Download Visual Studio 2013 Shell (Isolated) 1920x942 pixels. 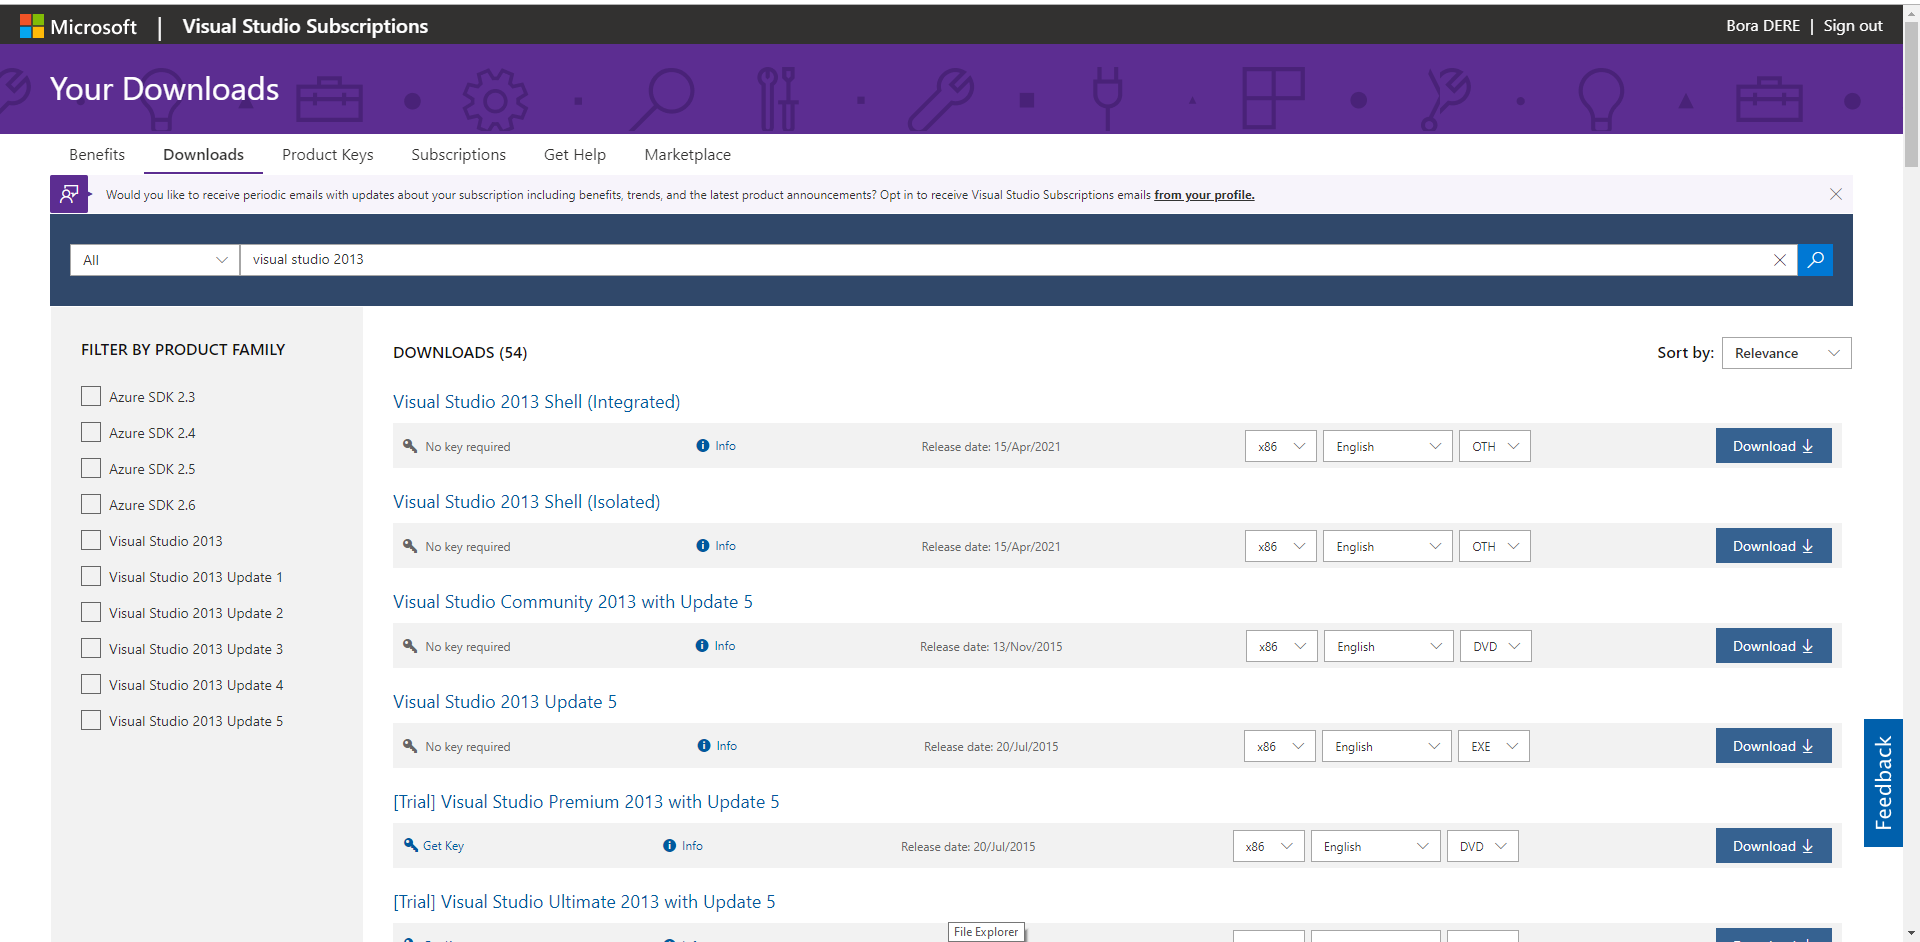1774,546
